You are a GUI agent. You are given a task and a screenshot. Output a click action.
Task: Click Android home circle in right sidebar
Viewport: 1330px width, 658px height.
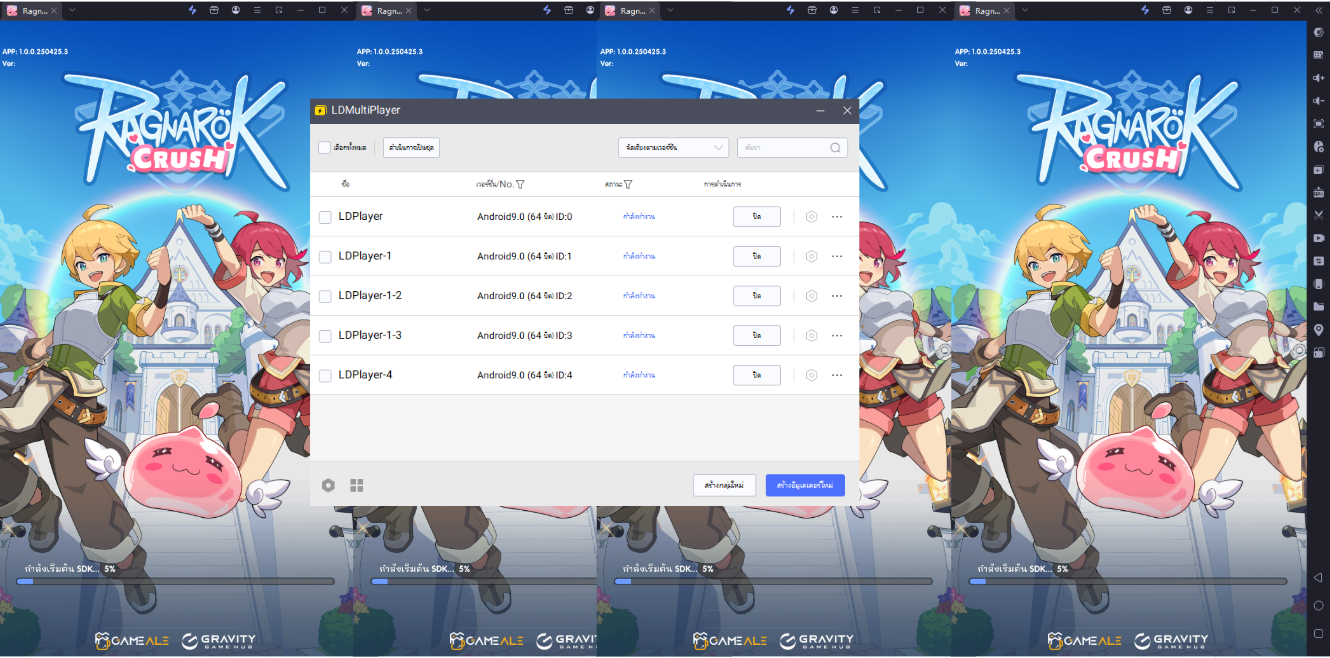(1319, 605)
